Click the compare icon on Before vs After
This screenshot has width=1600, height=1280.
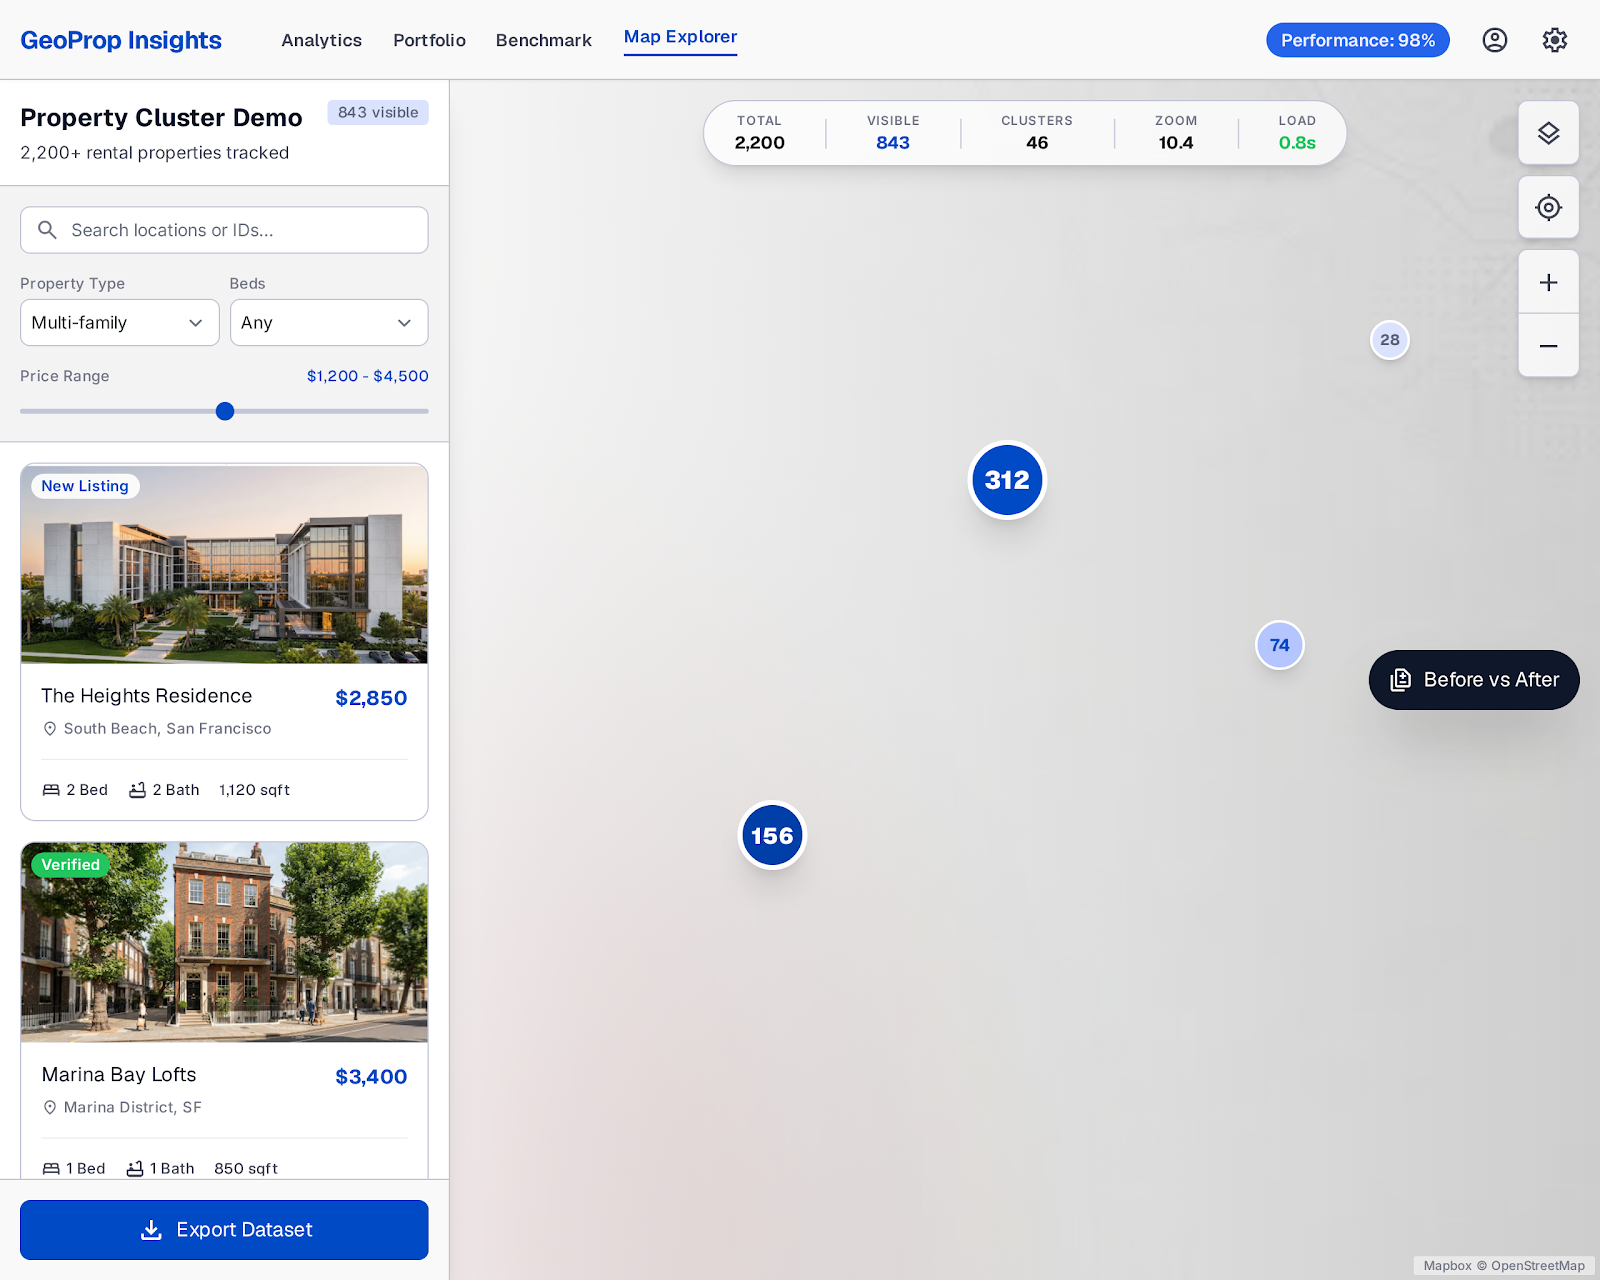(x=1401, y=680)
